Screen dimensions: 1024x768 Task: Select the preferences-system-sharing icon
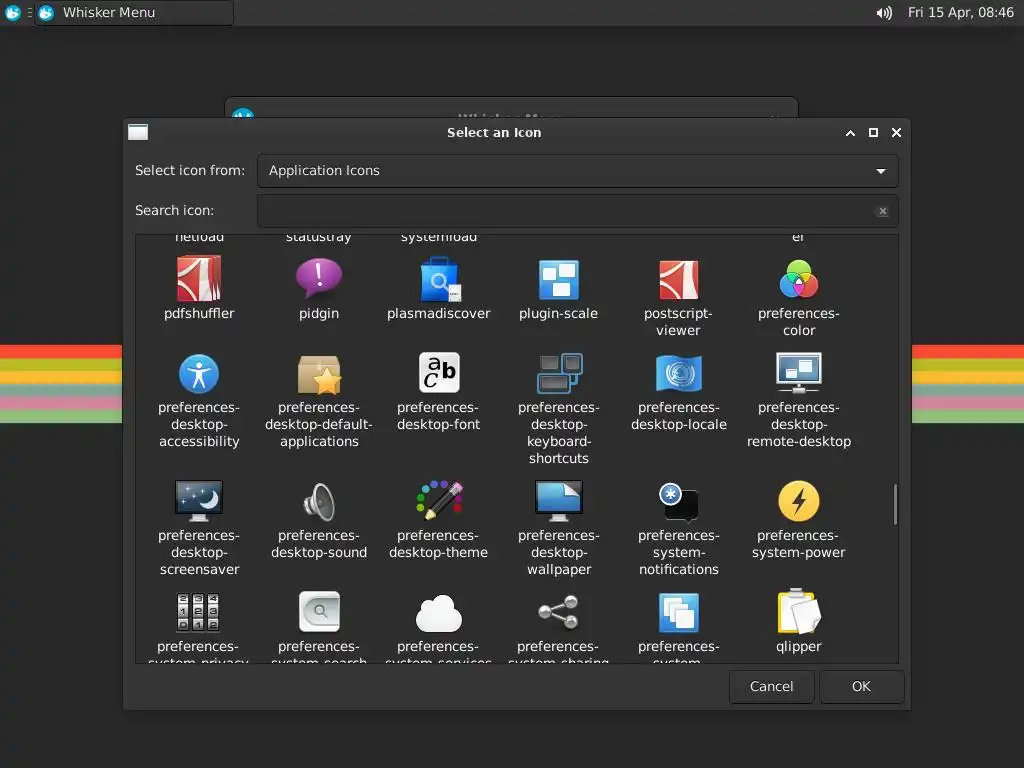[x=558, y=612]
